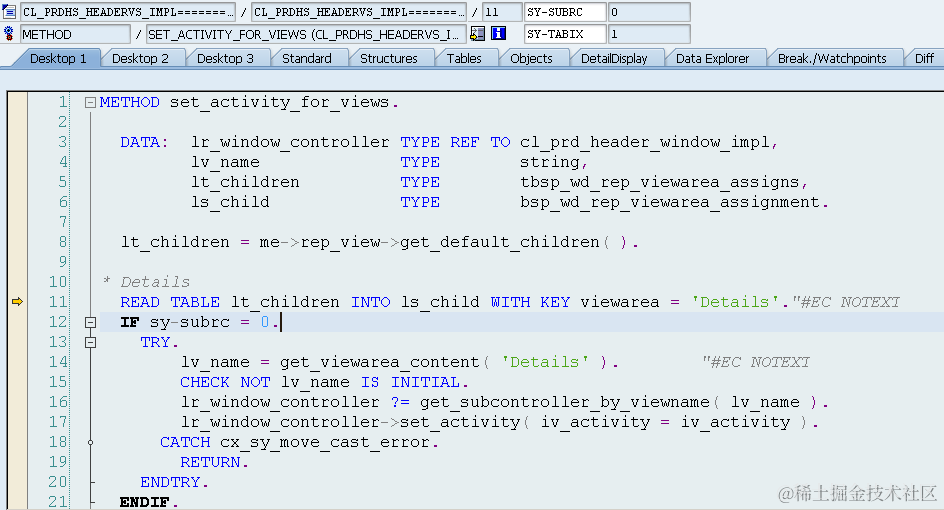Click variable lt_children on line 8
Image resolution: width=944 pixels, height=510 pixels.
175,242
